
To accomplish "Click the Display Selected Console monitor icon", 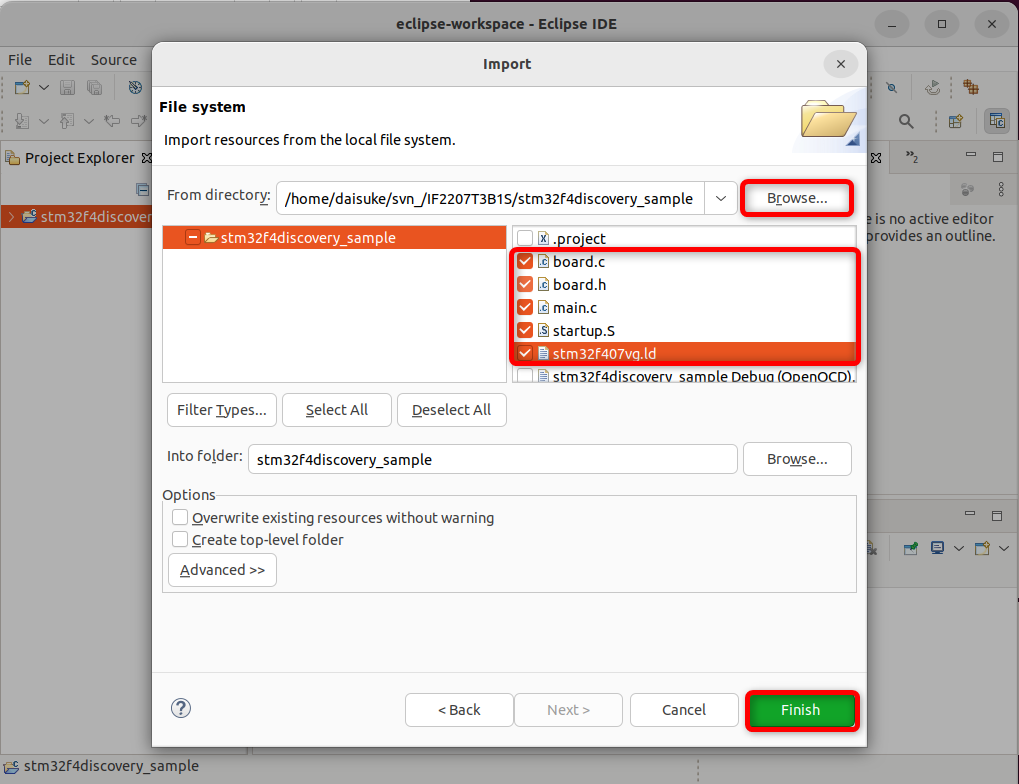I will click(937, 548).
